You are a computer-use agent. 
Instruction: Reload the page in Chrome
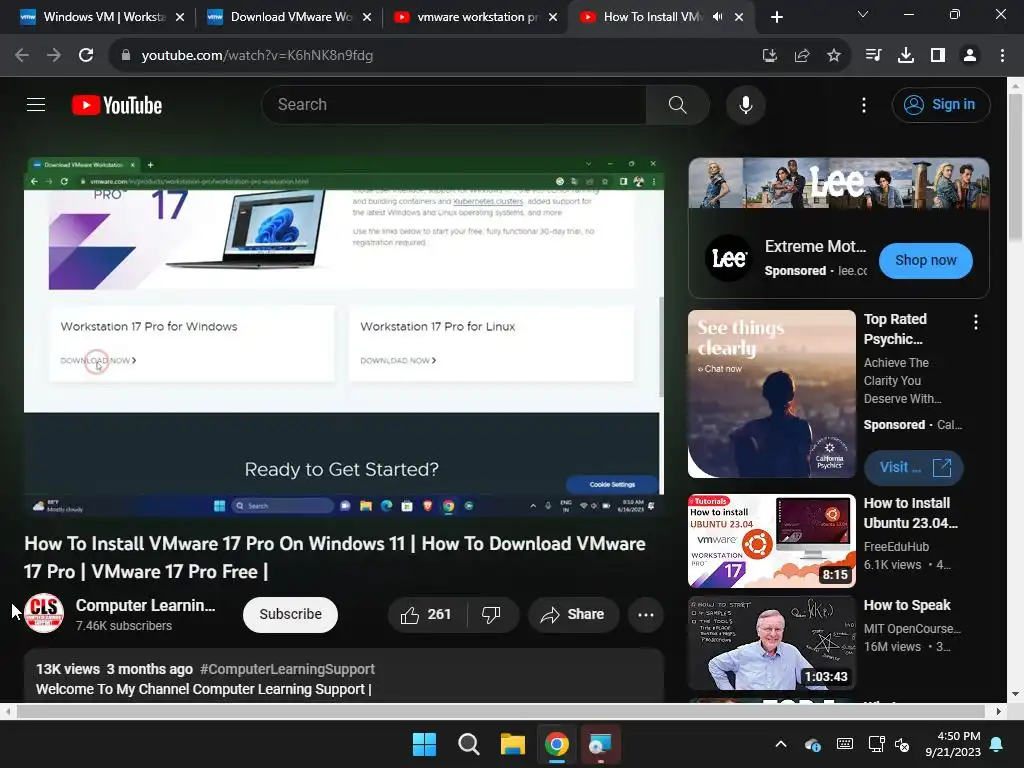(86, 56)
